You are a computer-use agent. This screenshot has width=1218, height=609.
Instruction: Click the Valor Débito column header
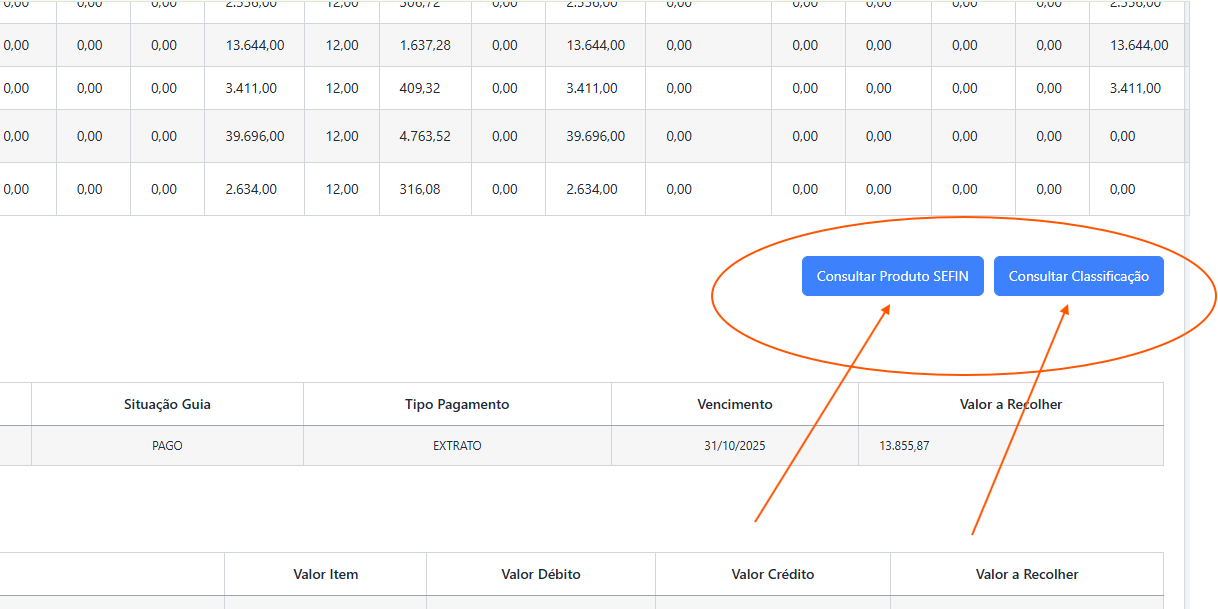540,574
